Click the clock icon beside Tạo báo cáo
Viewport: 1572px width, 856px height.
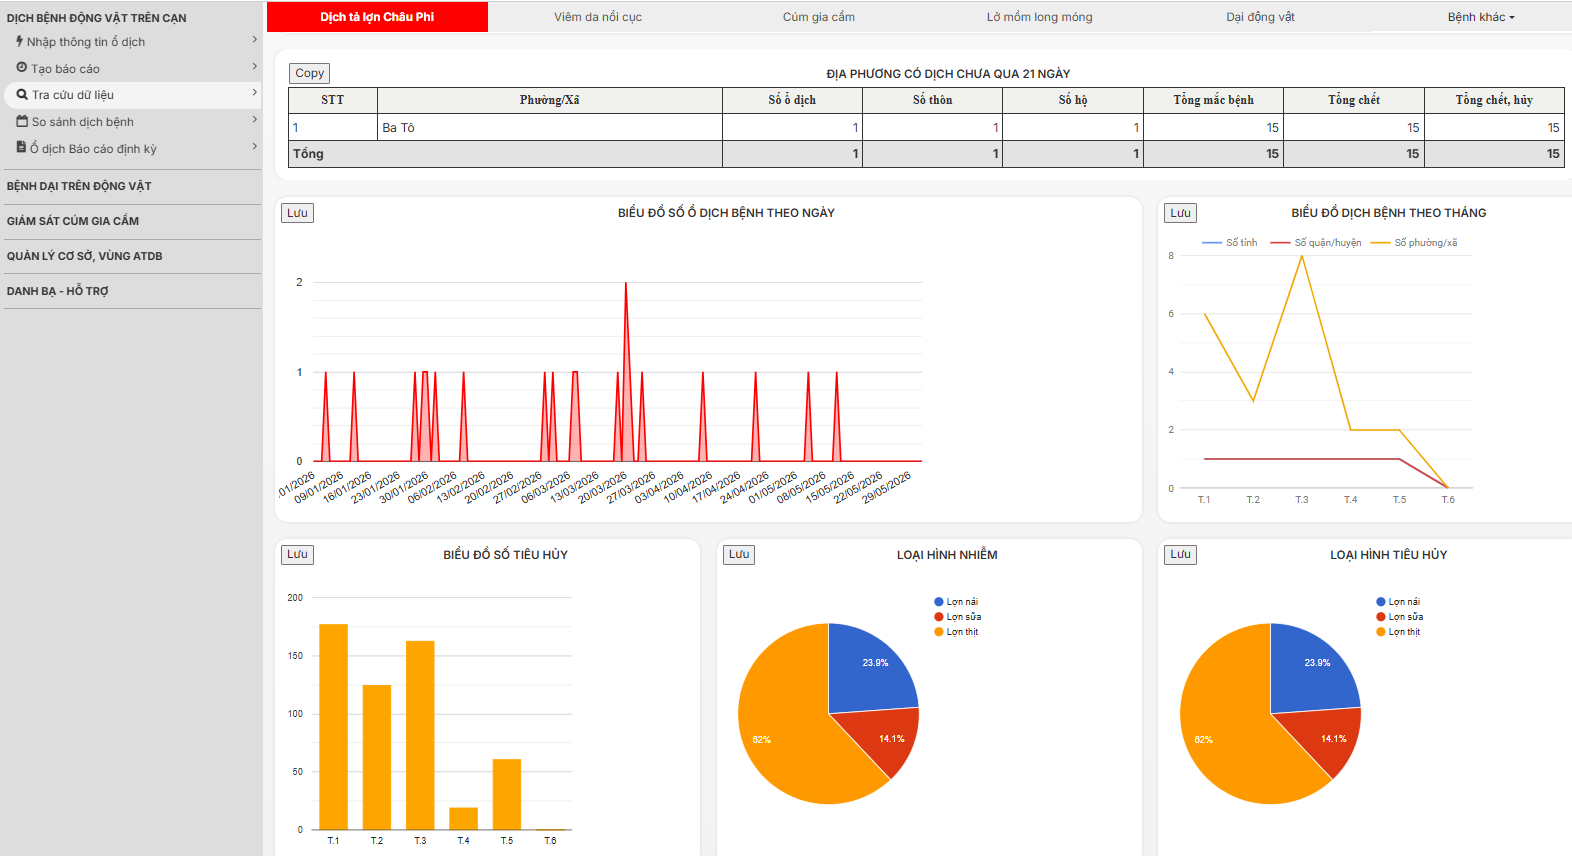click(22, 67)
